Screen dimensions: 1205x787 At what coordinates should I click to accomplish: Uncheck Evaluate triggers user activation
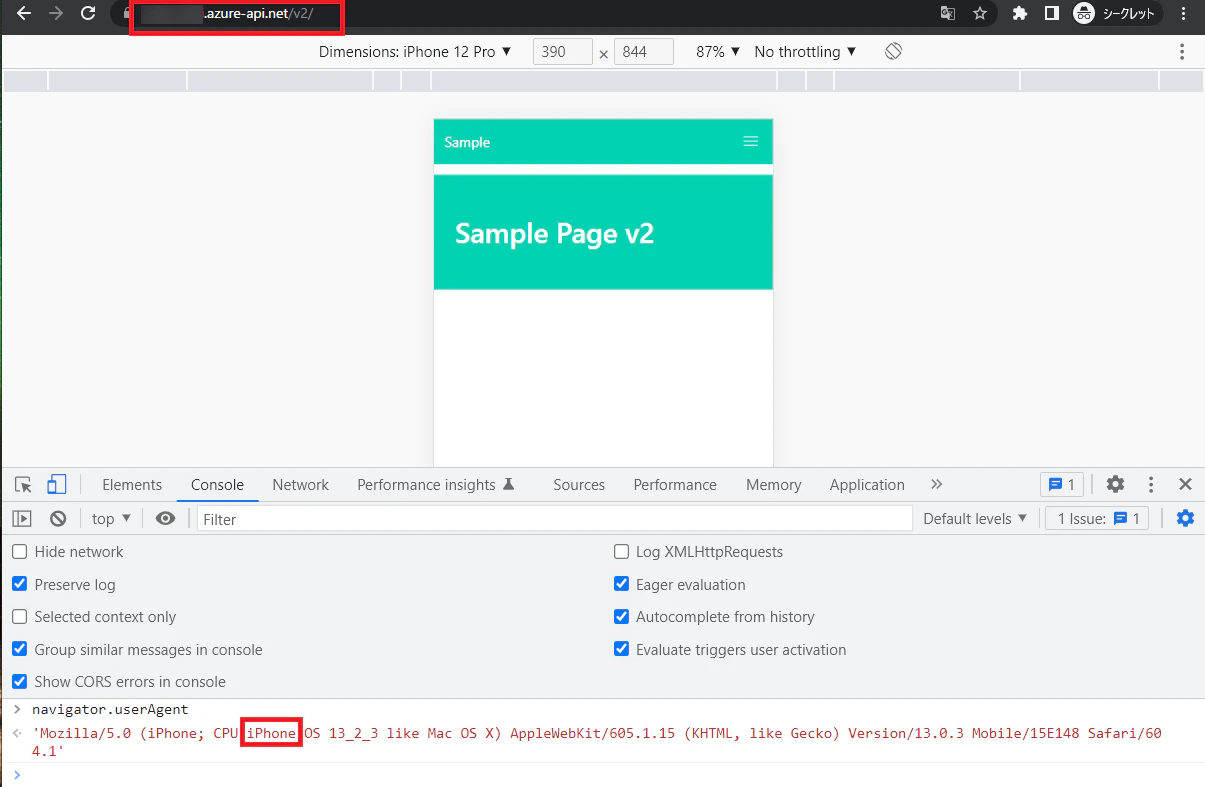point(621,649)
